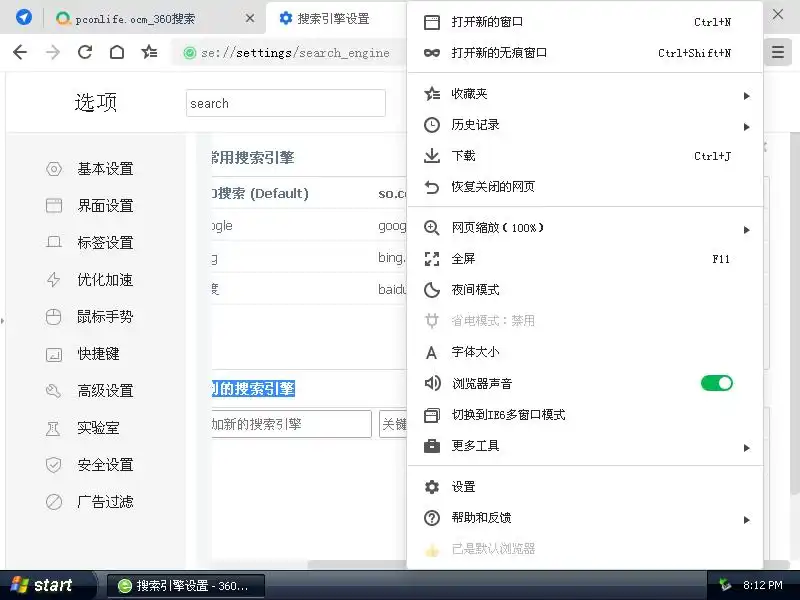Image resolution: width=800 pixels, height=600 pixels.
Task: Toggle the 浏览器声音 green switch
Action: (x=717, y=383)
